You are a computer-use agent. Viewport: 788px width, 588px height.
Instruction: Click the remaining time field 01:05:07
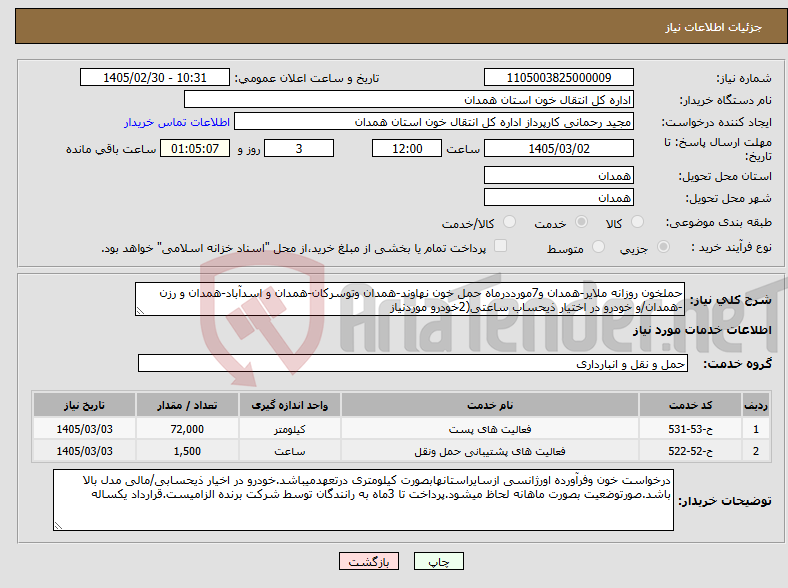(x=195, y=148)
